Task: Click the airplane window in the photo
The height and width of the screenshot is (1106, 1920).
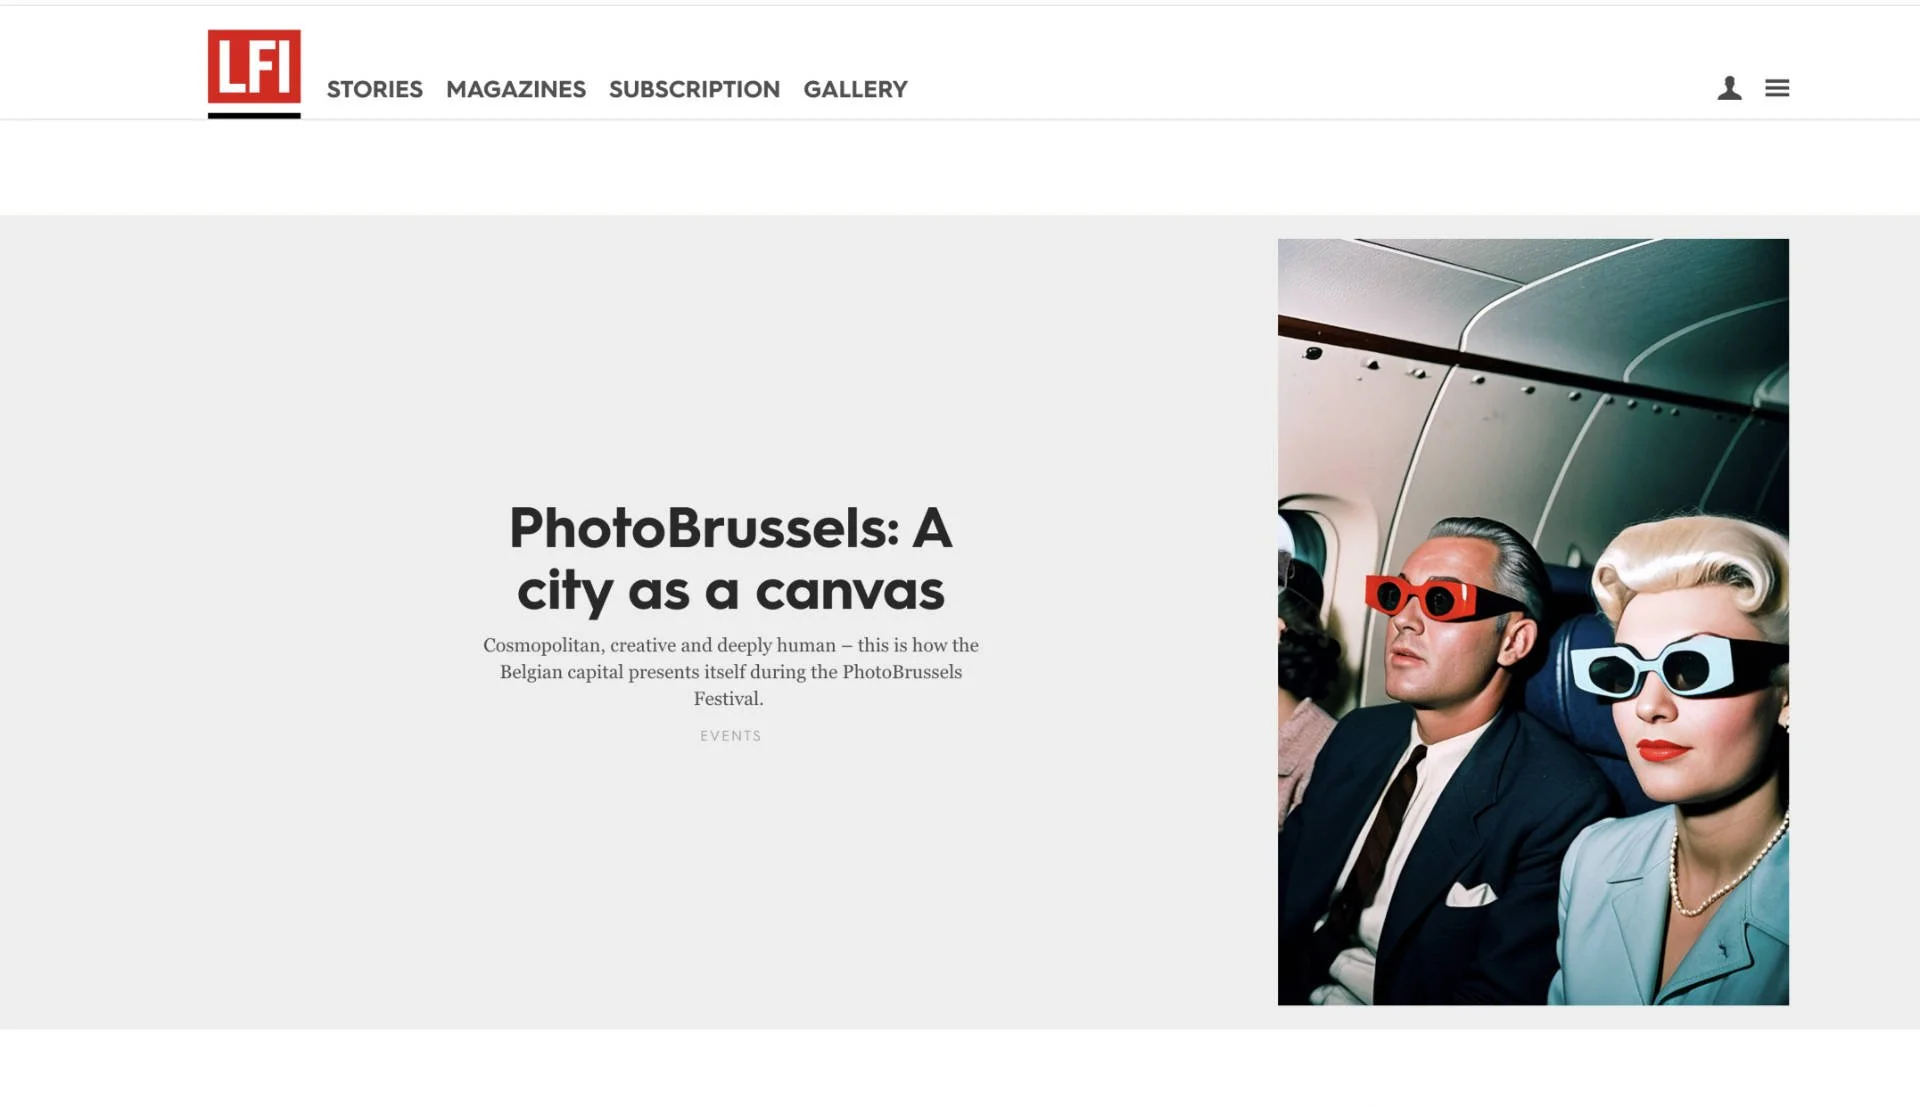Action: (1300, 560)
